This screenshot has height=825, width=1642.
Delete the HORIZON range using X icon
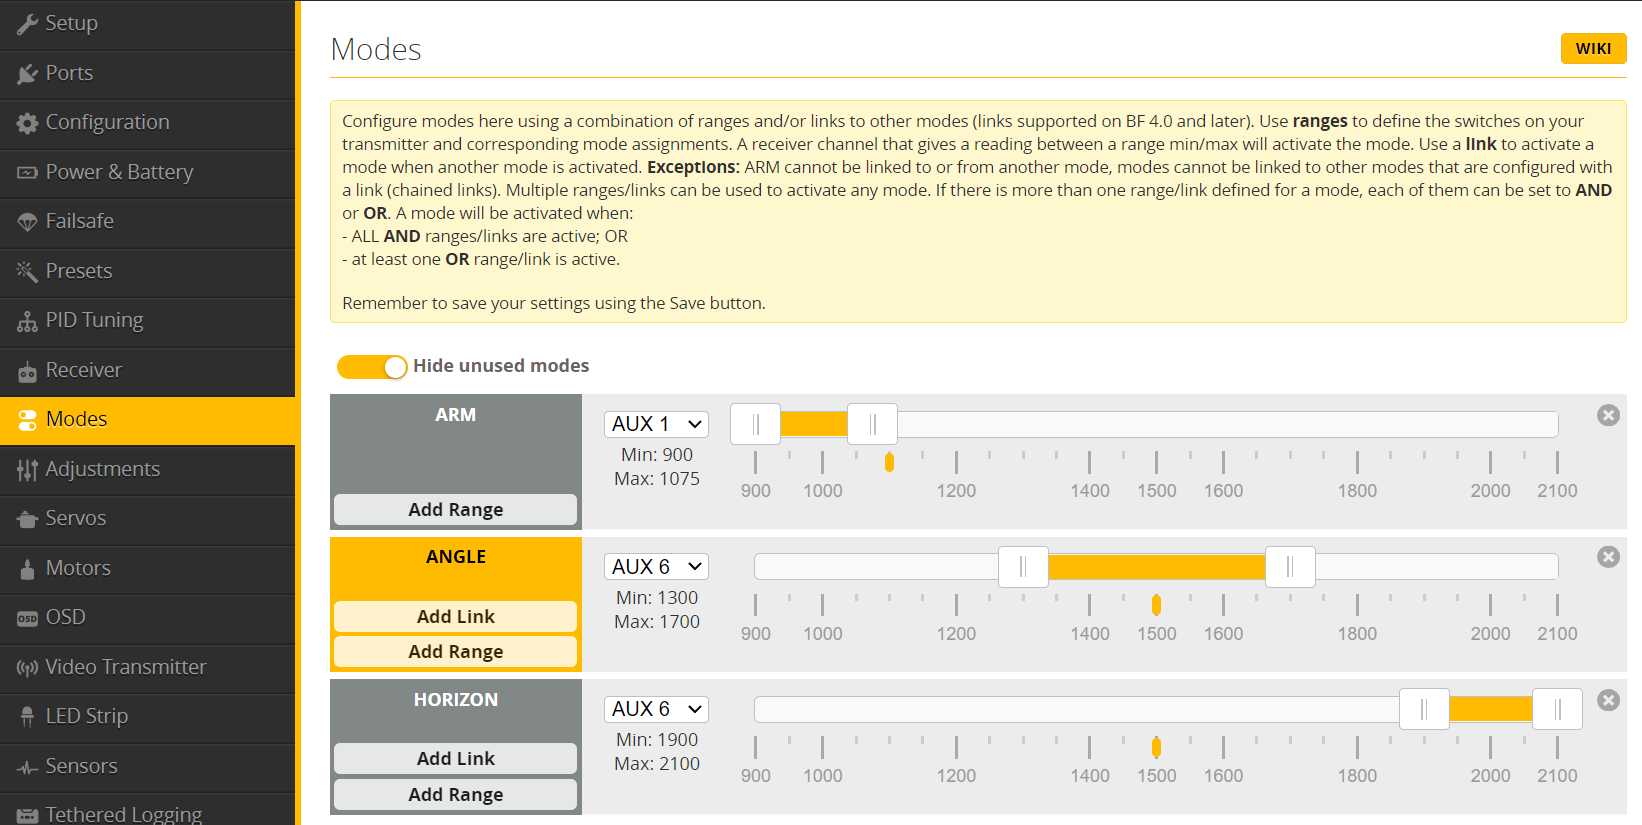[x=1608, y=700]
